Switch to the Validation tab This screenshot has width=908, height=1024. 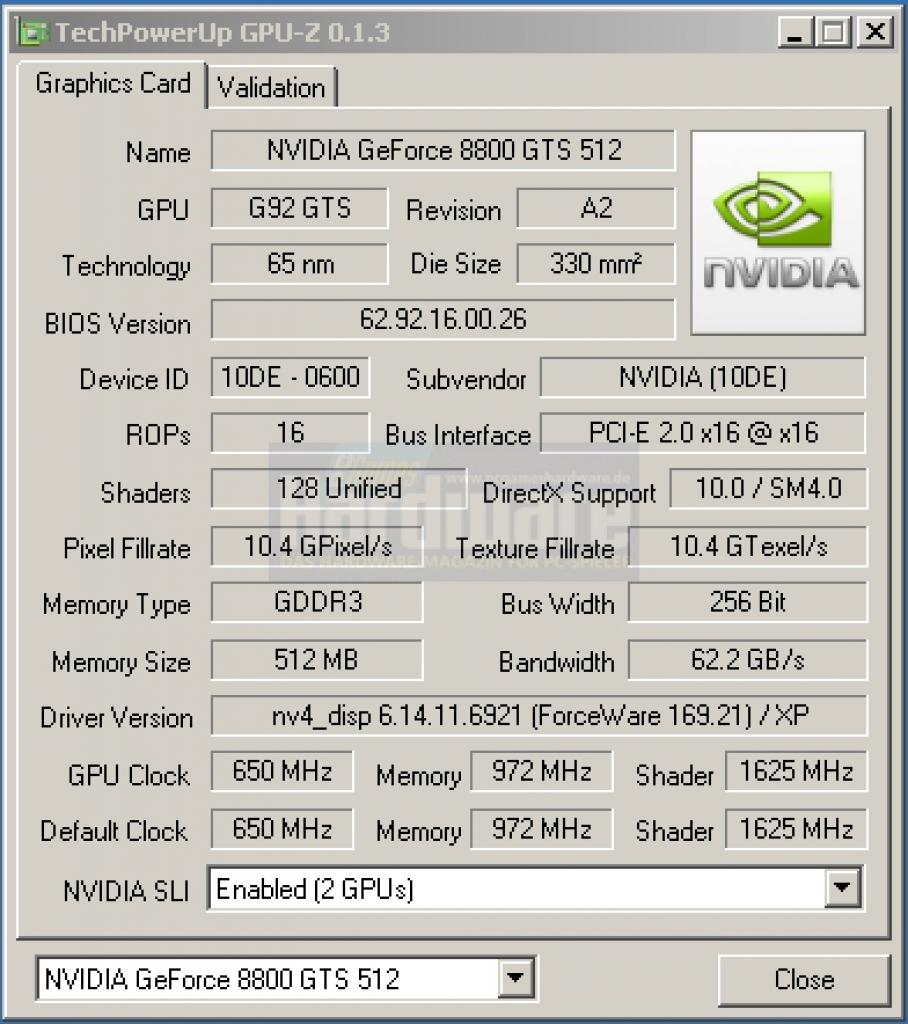click(x=271, y=88)
